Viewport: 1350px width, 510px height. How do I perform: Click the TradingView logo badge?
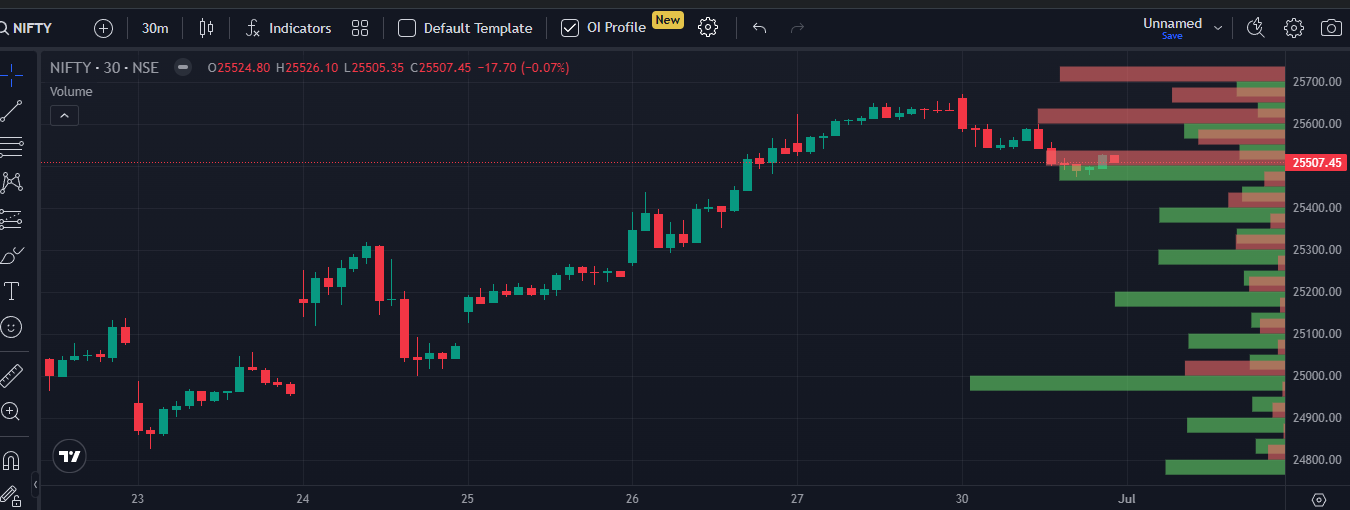69,456
